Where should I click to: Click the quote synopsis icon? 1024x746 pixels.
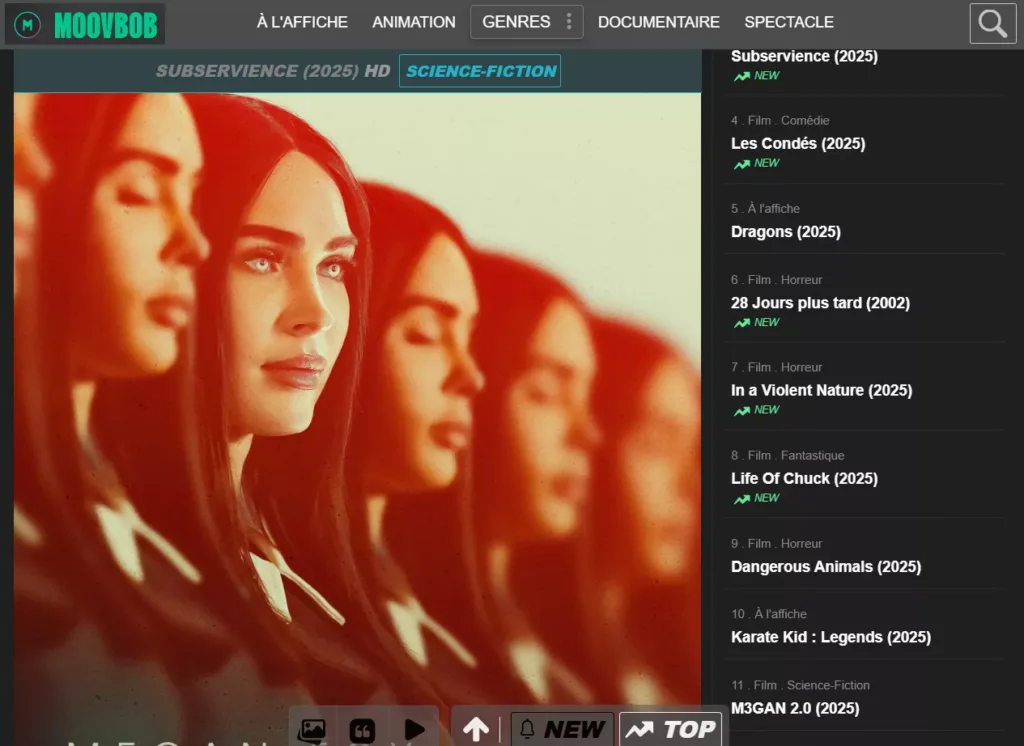click(362, 729)
